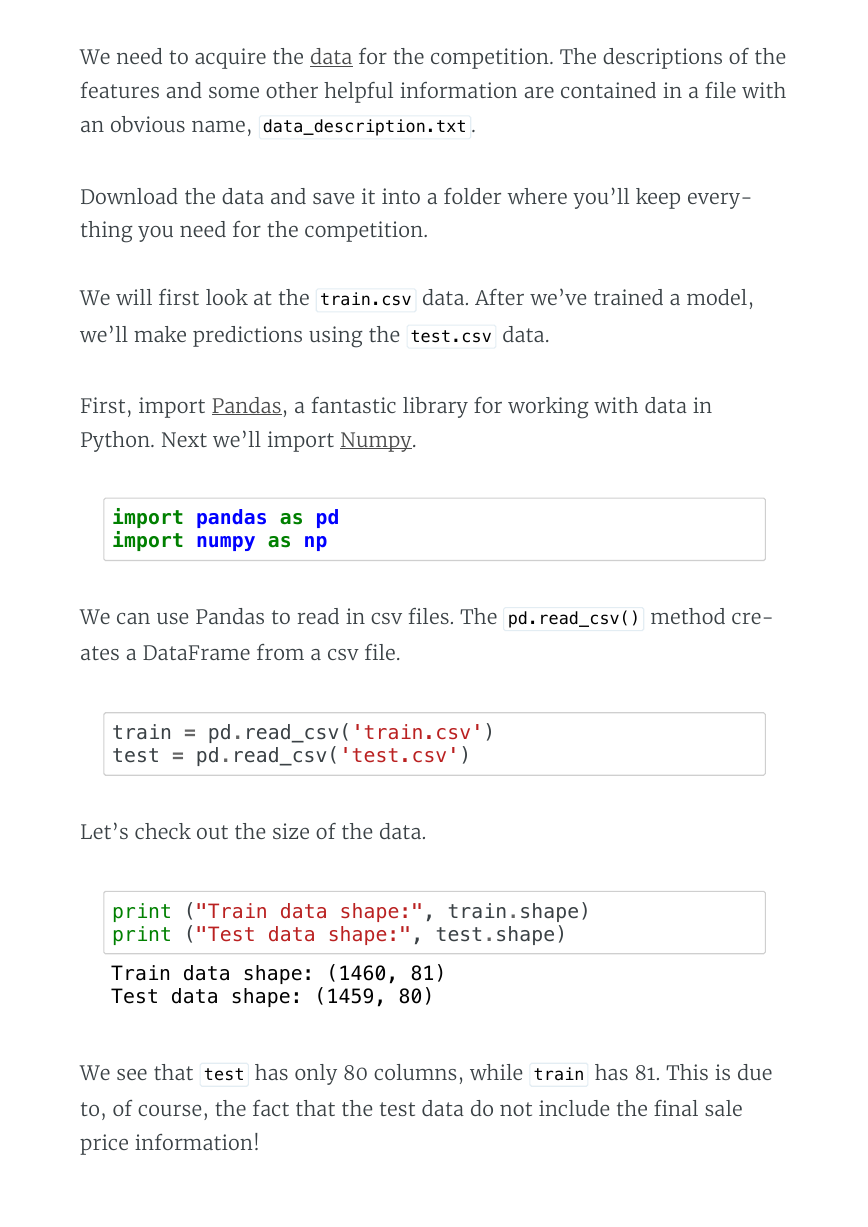Click the test.csv inline code label

click(x=451, y=336)
